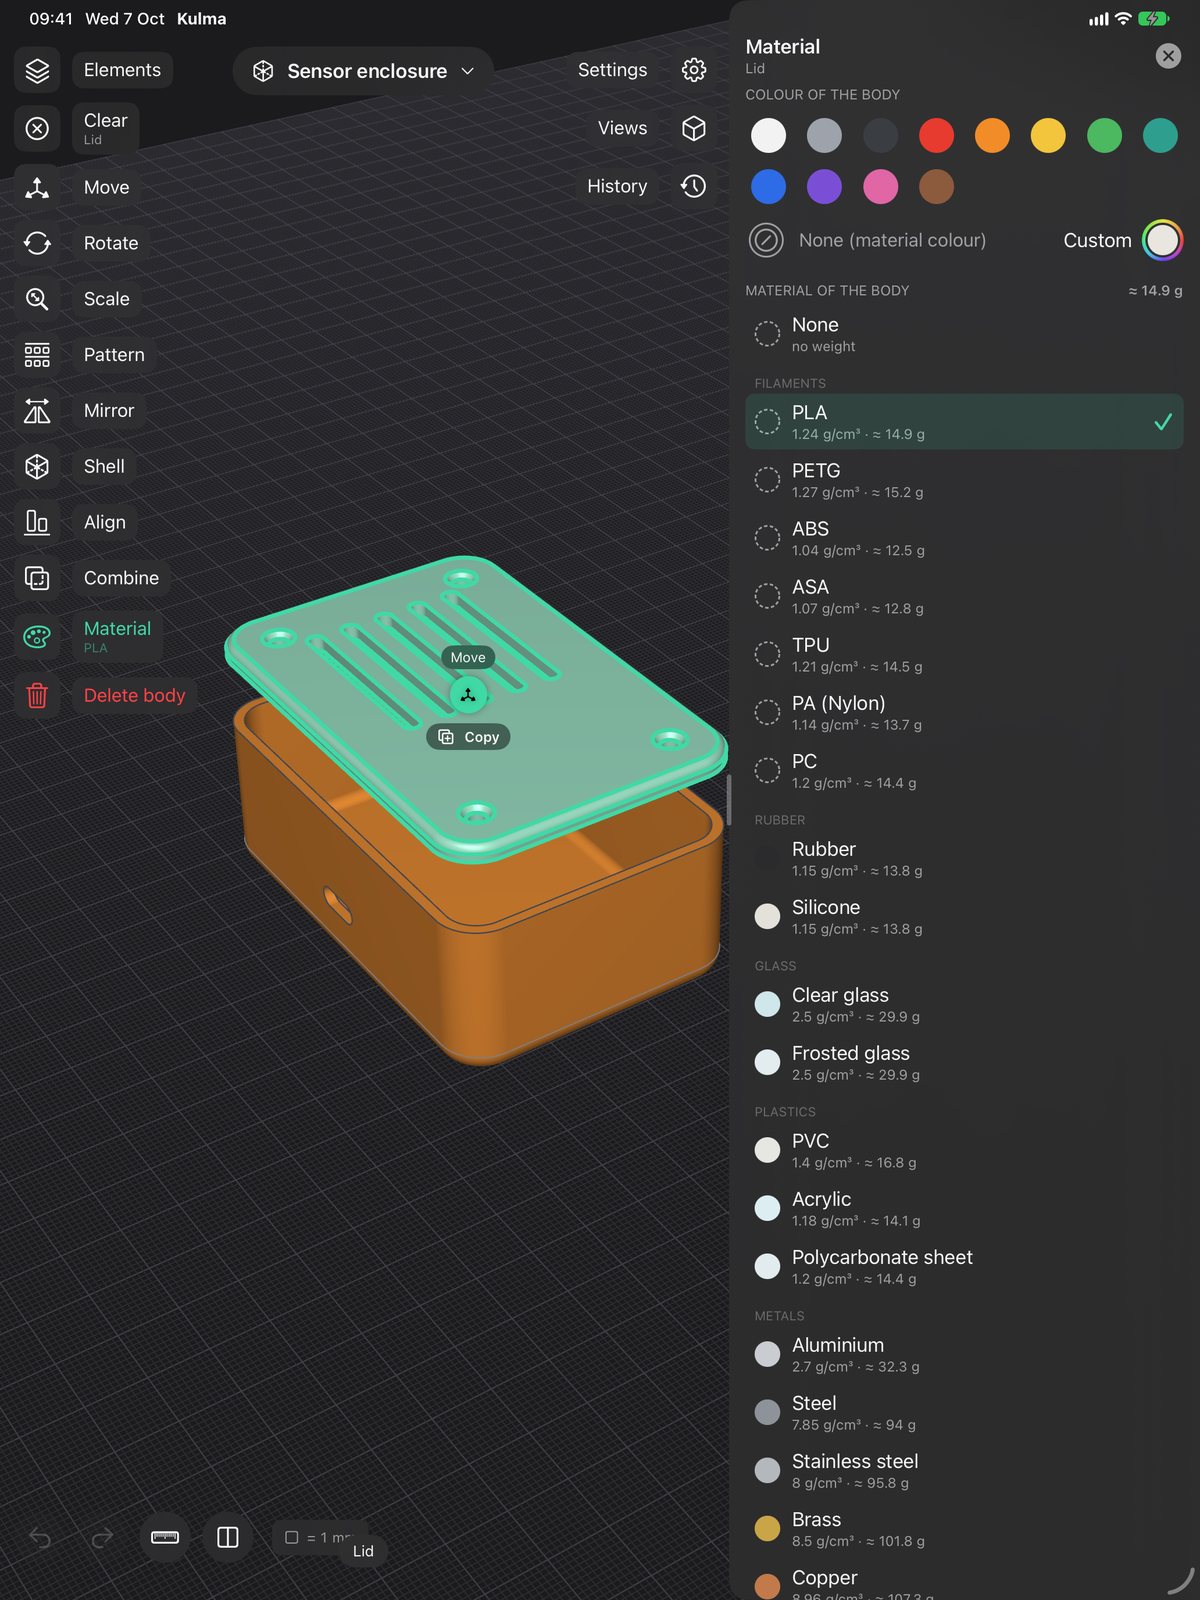The width and height of the screenshot is (1200, 1600).
Task: Choose the blue colour swatch
Action: 768,186
